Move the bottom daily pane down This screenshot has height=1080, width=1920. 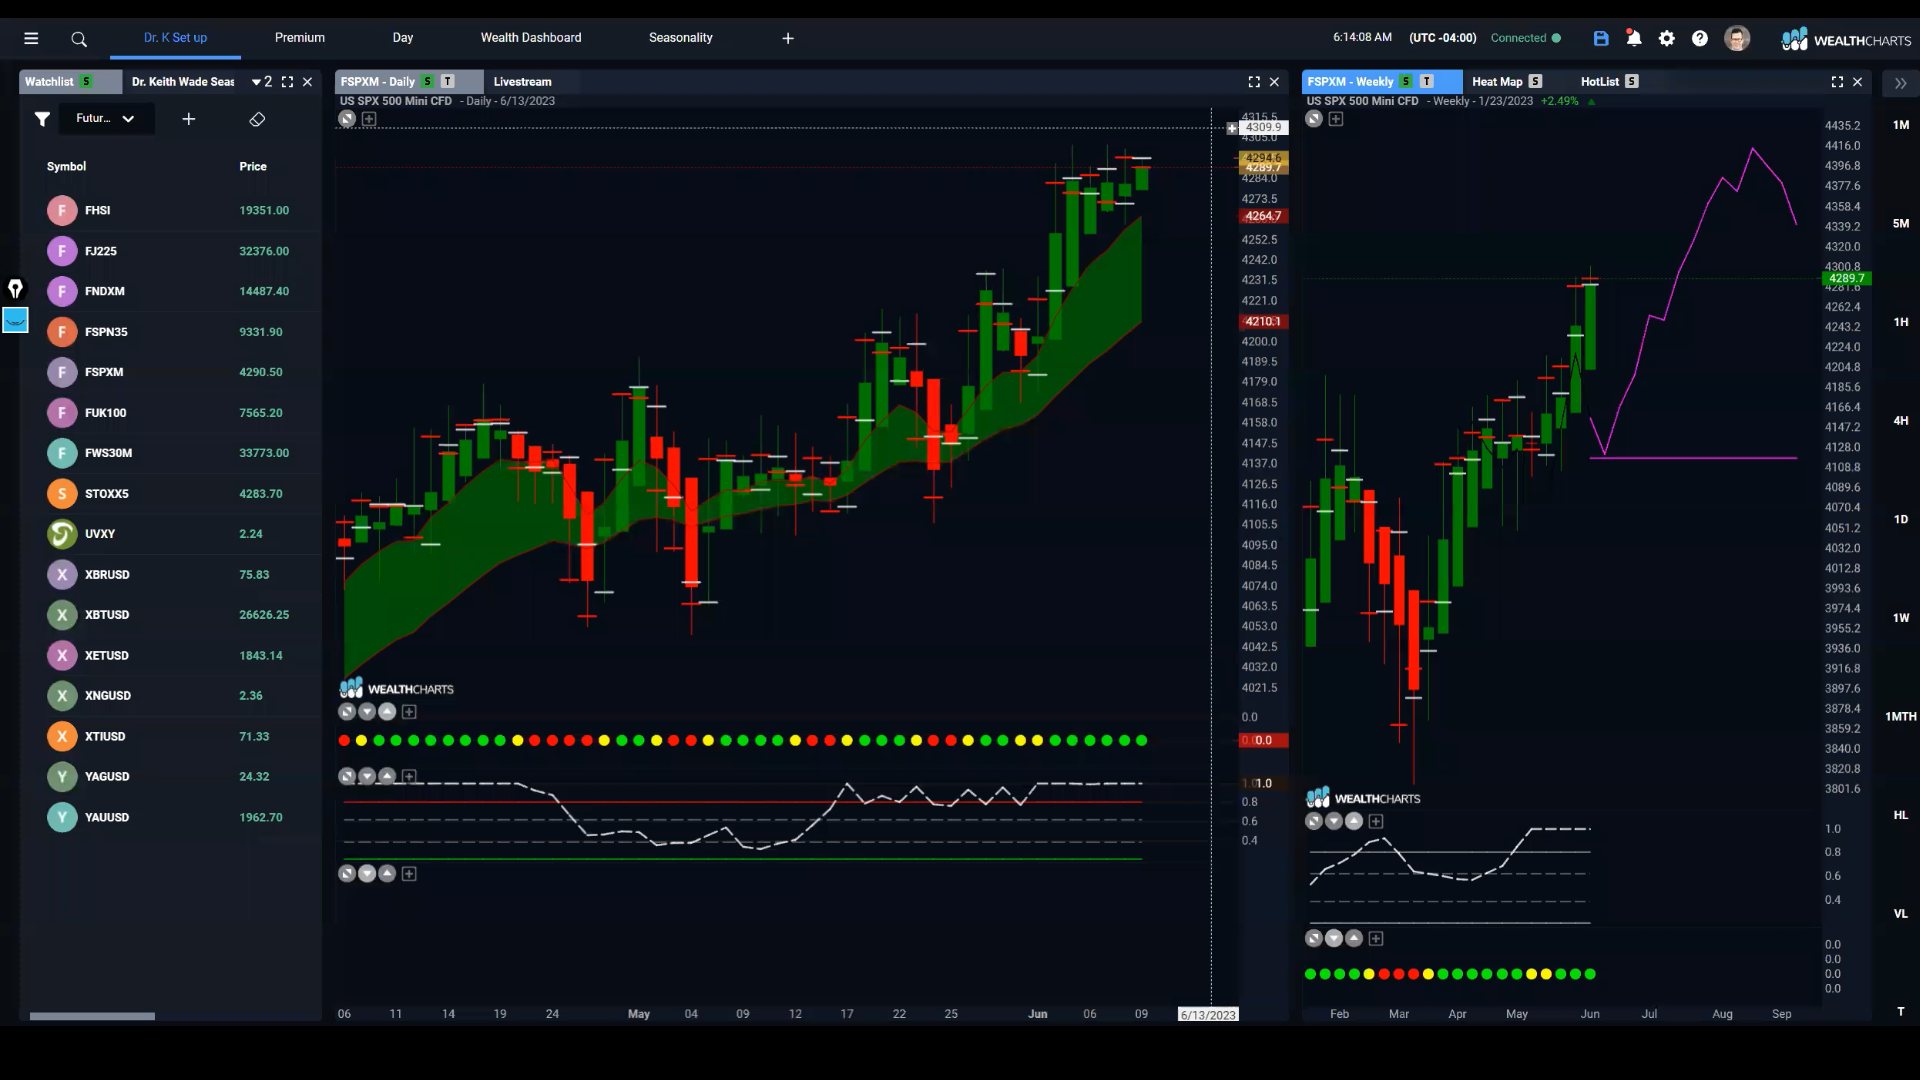coord(367,874)
